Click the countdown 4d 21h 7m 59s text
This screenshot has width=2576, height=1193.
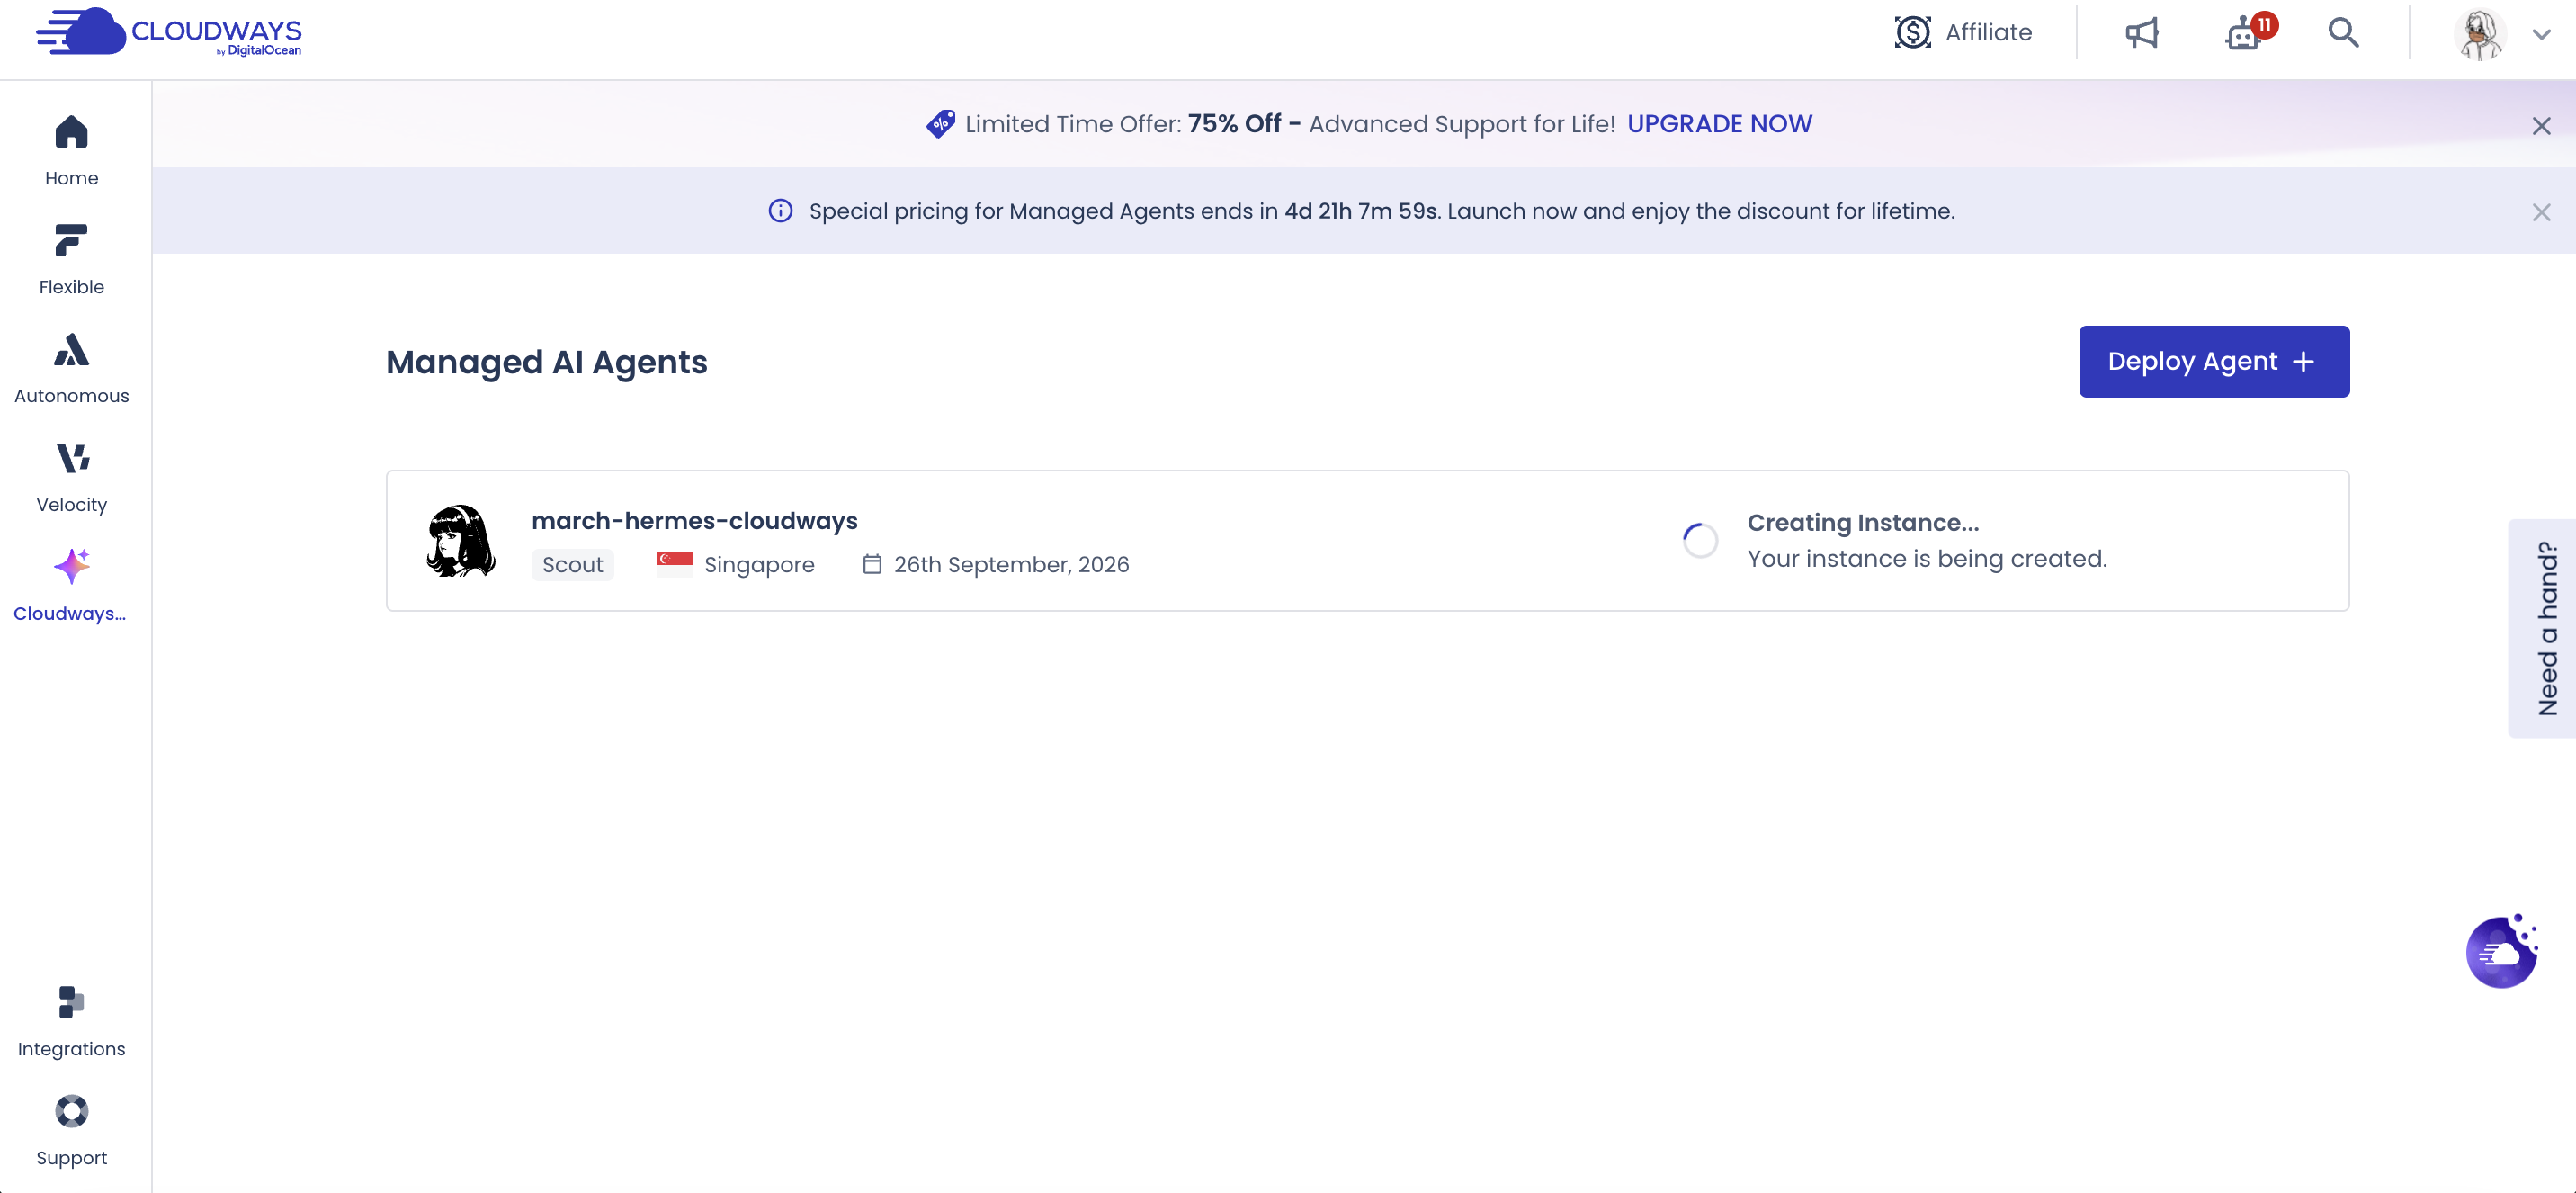[x=1361, y=211]
